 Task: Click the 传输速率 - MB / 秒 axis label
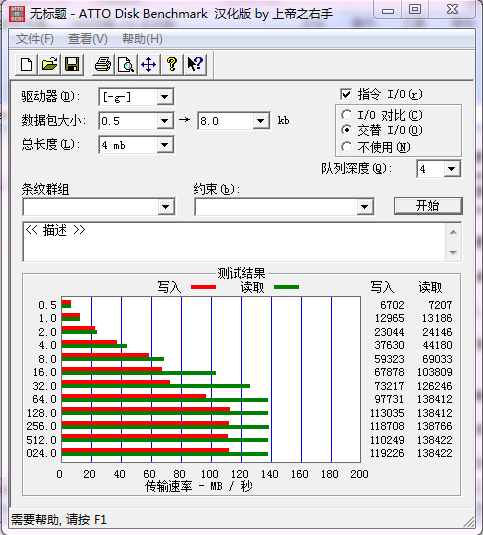click(x=199, y=486)
